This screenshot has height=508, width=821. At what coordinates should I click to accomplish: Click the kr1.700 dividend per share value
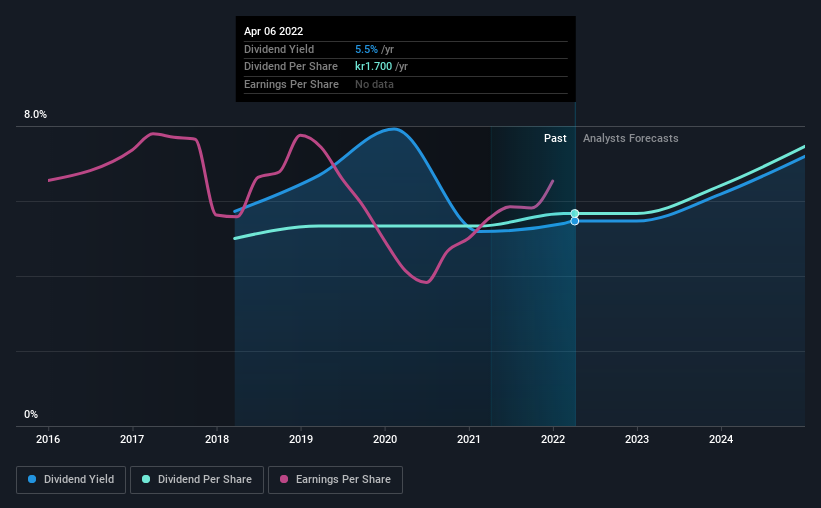[x=373, y=67]
